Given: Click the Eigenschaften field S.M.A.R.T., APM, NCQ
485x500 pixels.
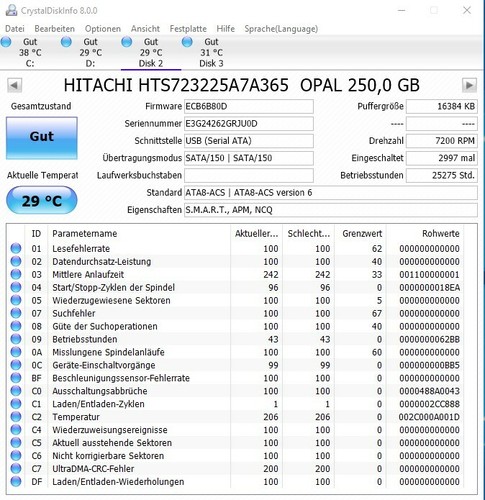Looking at the screenshot, I should point(331,210).
